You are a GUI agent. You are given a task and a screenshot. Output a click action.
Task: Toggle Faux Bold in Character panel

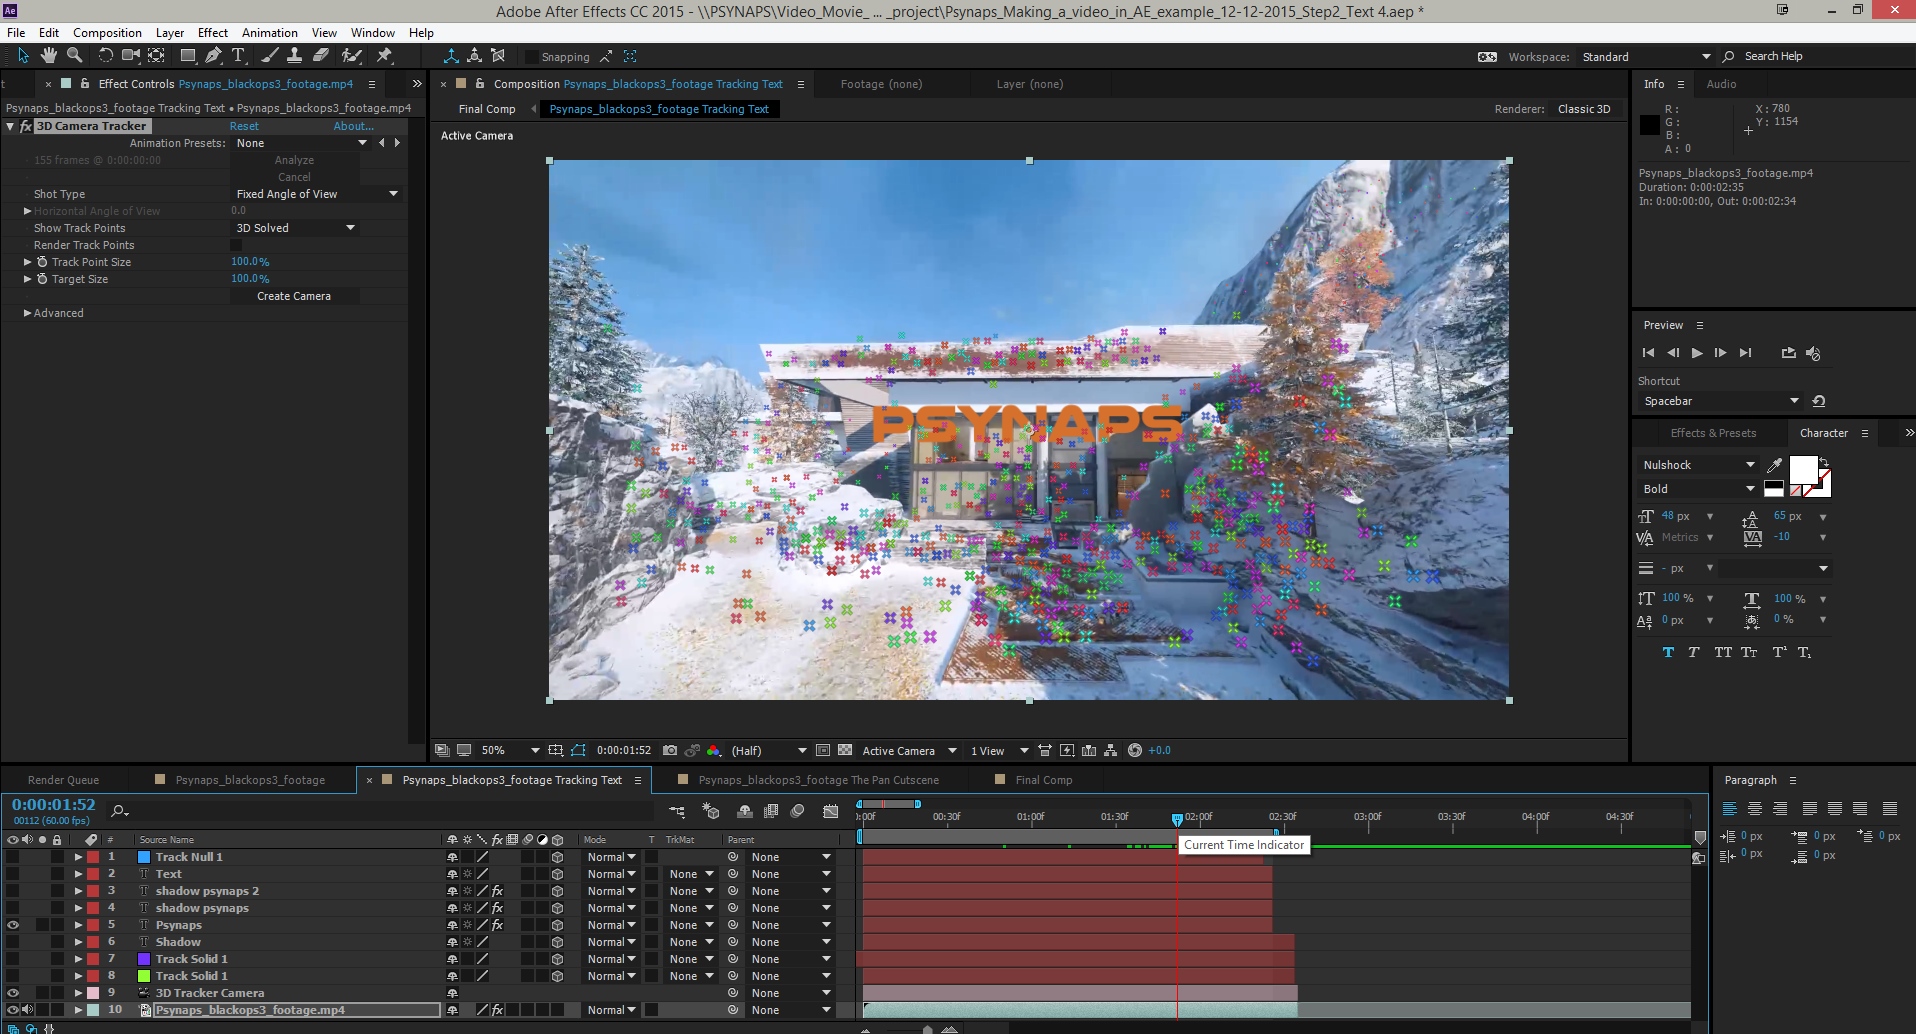tap(1668, 652)
